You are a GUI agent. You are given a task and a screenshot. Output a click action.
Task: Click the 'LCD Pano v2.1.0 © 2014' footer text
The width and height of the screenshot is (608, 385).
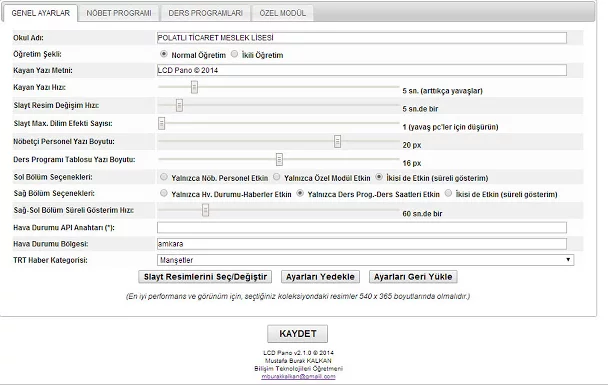[298, 353]
